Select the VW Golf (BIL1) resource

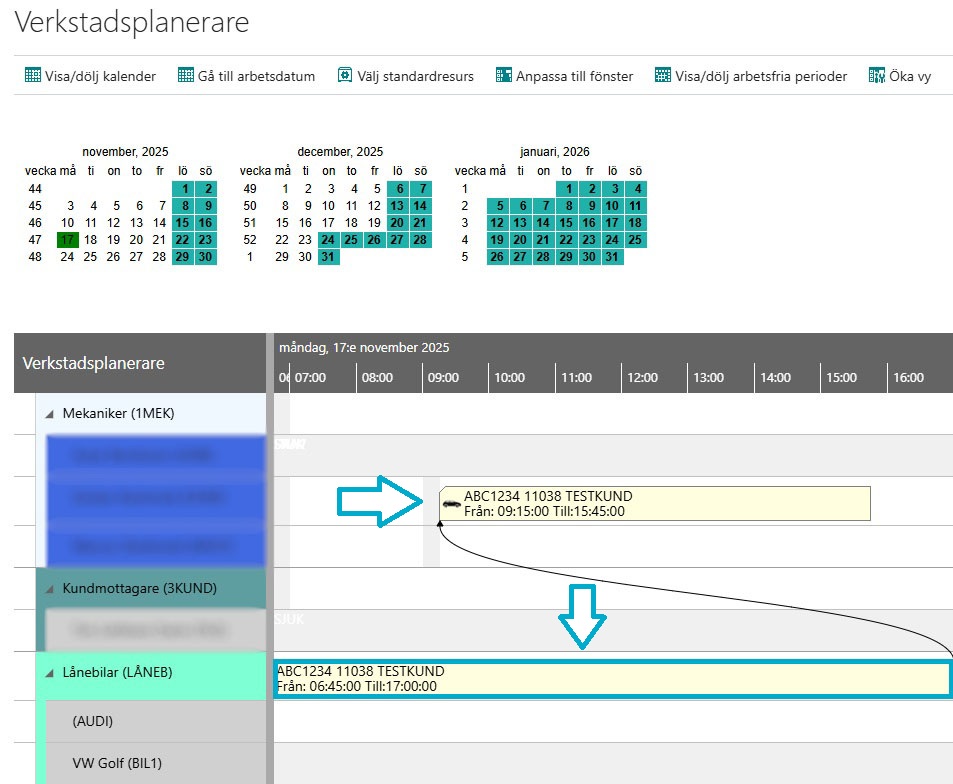[117, 764]
